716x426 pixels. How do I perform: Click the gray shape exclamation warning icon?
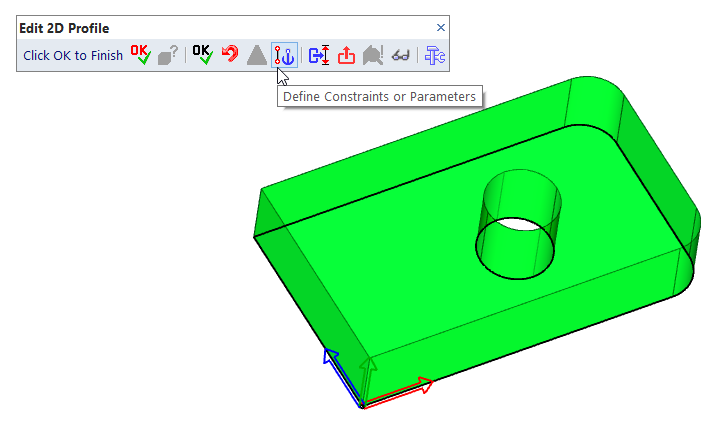pos(373,56)
